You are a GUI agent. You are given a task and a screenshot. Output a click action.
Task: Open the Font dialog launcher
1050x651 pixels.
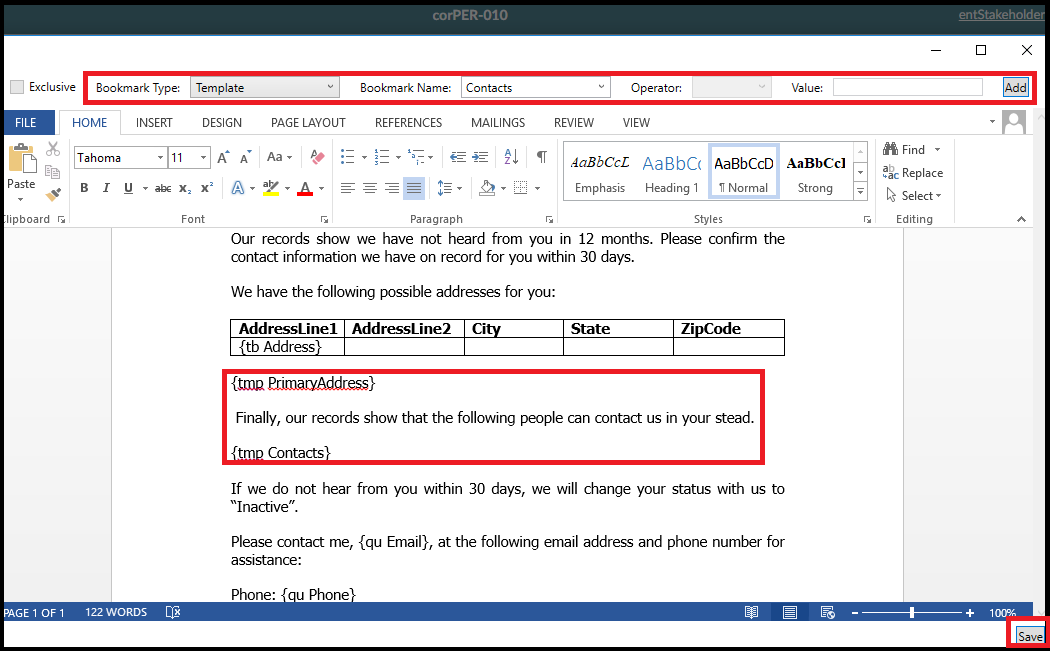pos(324,219)
